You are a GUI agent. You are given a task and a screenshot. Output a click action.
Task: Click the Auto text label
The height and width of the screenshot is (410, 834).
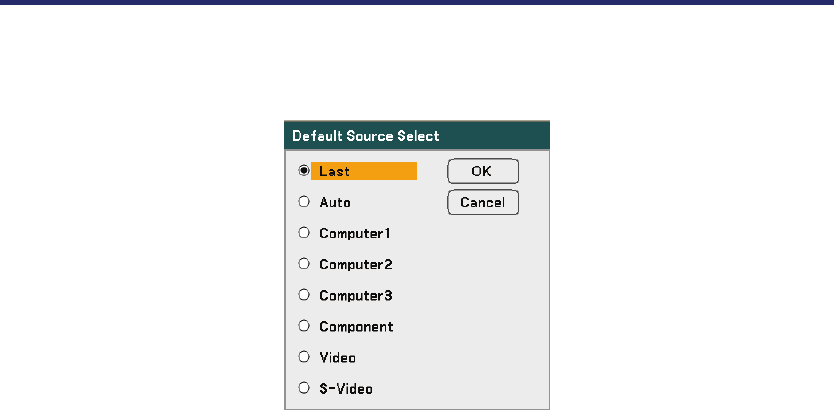pyautogui.click(x=335, y=202)
